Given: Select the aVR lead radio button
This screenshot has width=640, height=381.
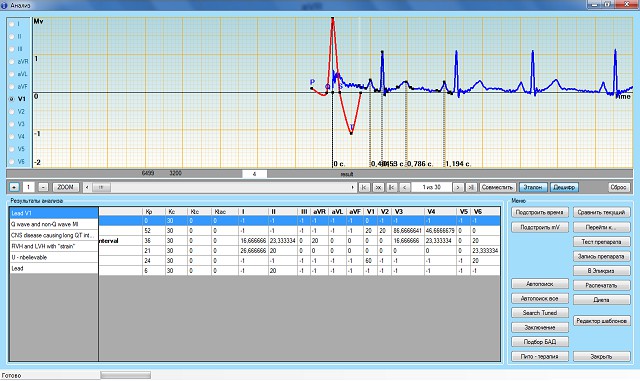Looking at the screenshot, I should (x=12, y=62).
